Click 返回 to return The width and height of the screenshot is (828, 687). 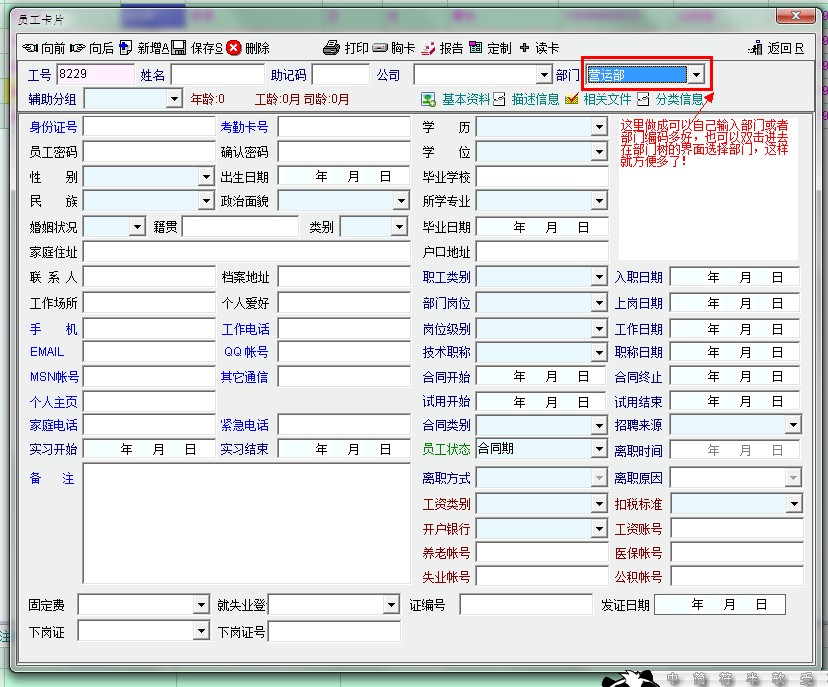[776, 48]
